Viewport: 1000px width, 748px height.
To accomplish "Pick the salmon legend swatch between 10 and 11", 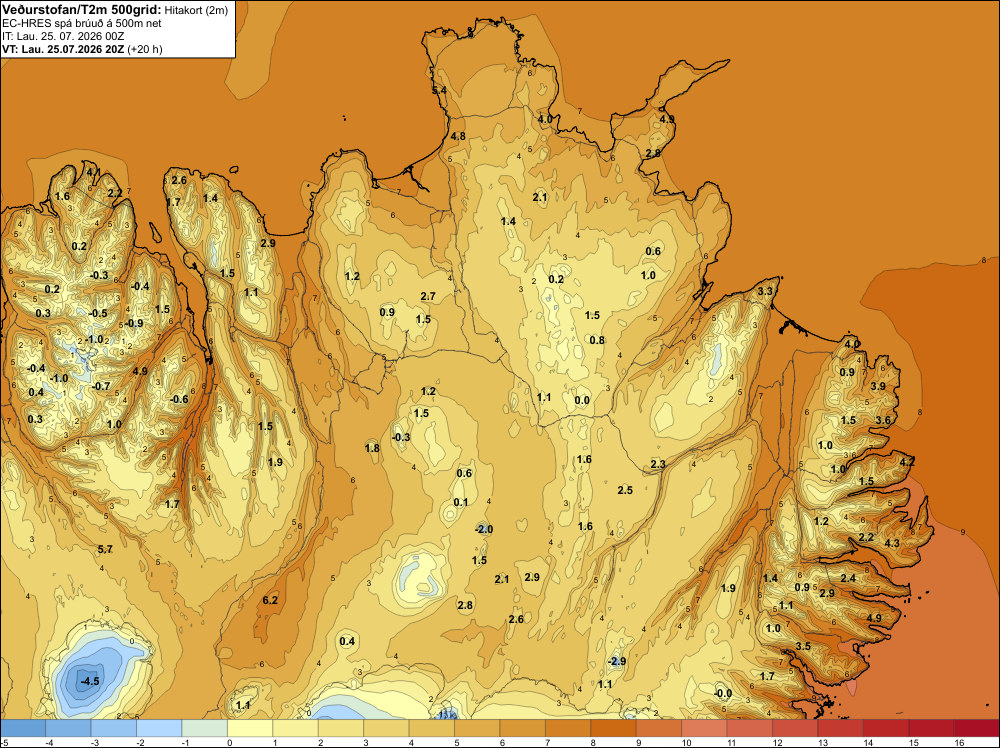I will coord(704,728).
